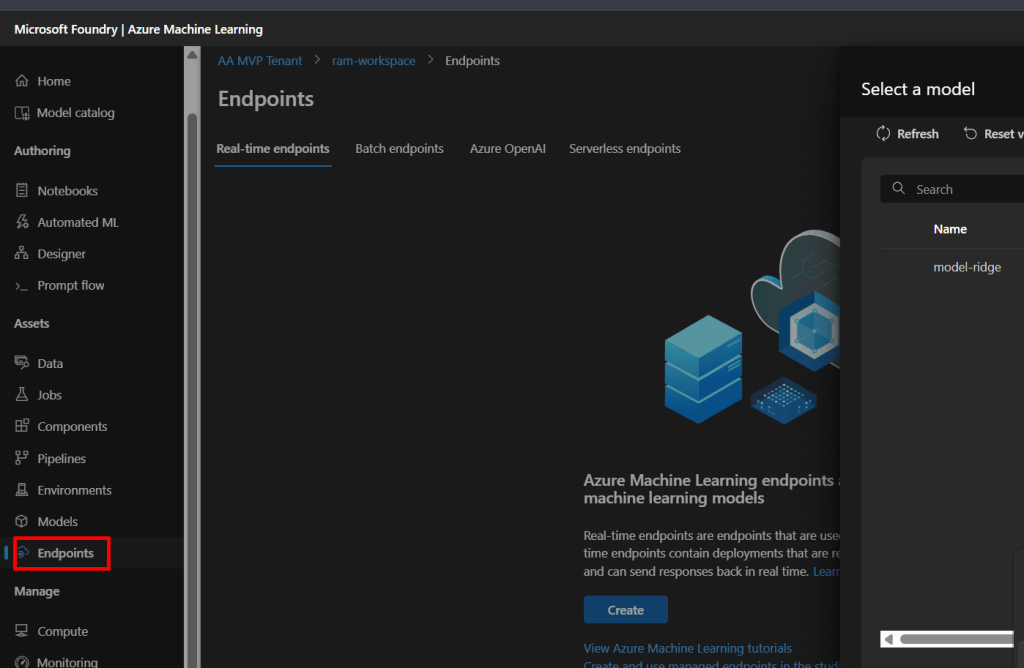1024x668 pixels.
Task: Open Prompt flow icon in sidebar
Action: [22, 286]
